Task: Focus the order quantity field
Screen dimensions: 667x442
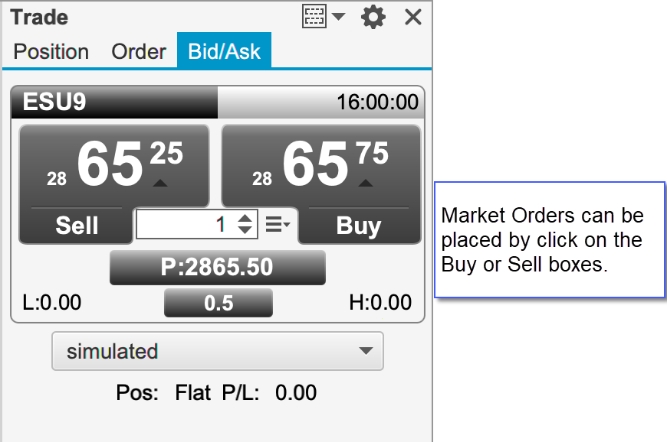Action: click(x=185, y=224)
